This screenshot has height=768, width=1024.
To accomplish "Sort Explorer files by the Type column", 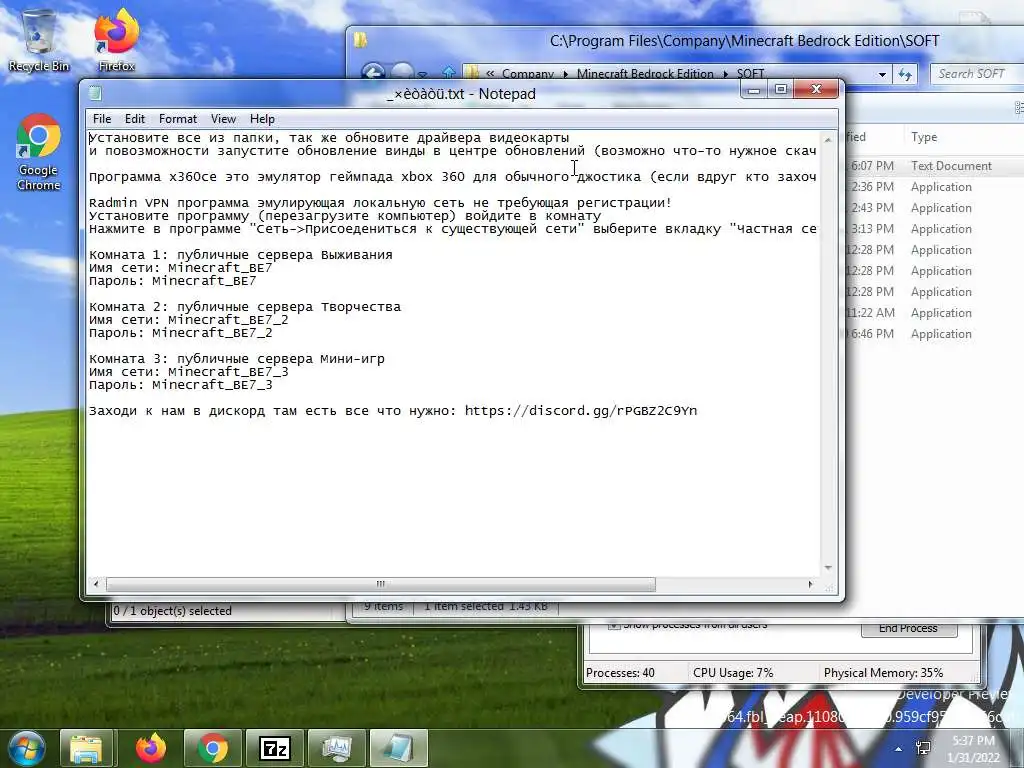I will click(924, 137).
